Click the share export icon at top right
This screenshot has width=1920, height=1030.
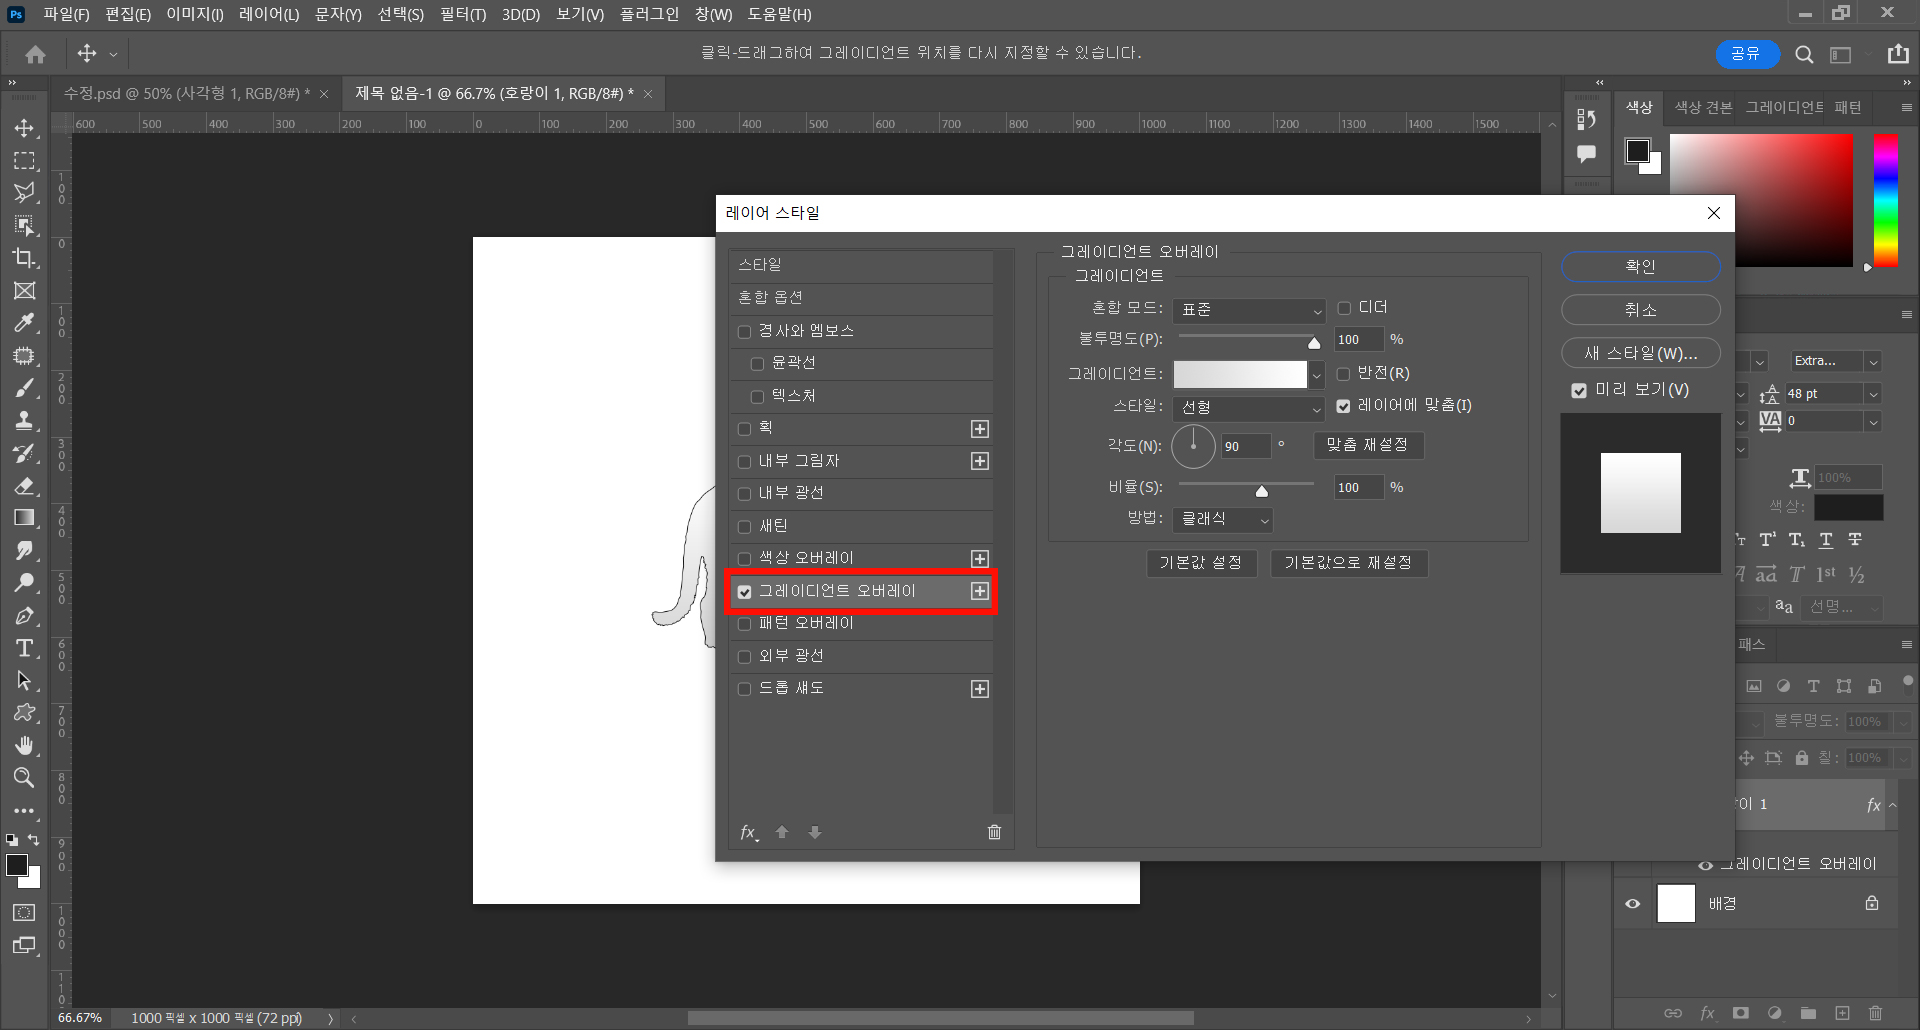1898,54
